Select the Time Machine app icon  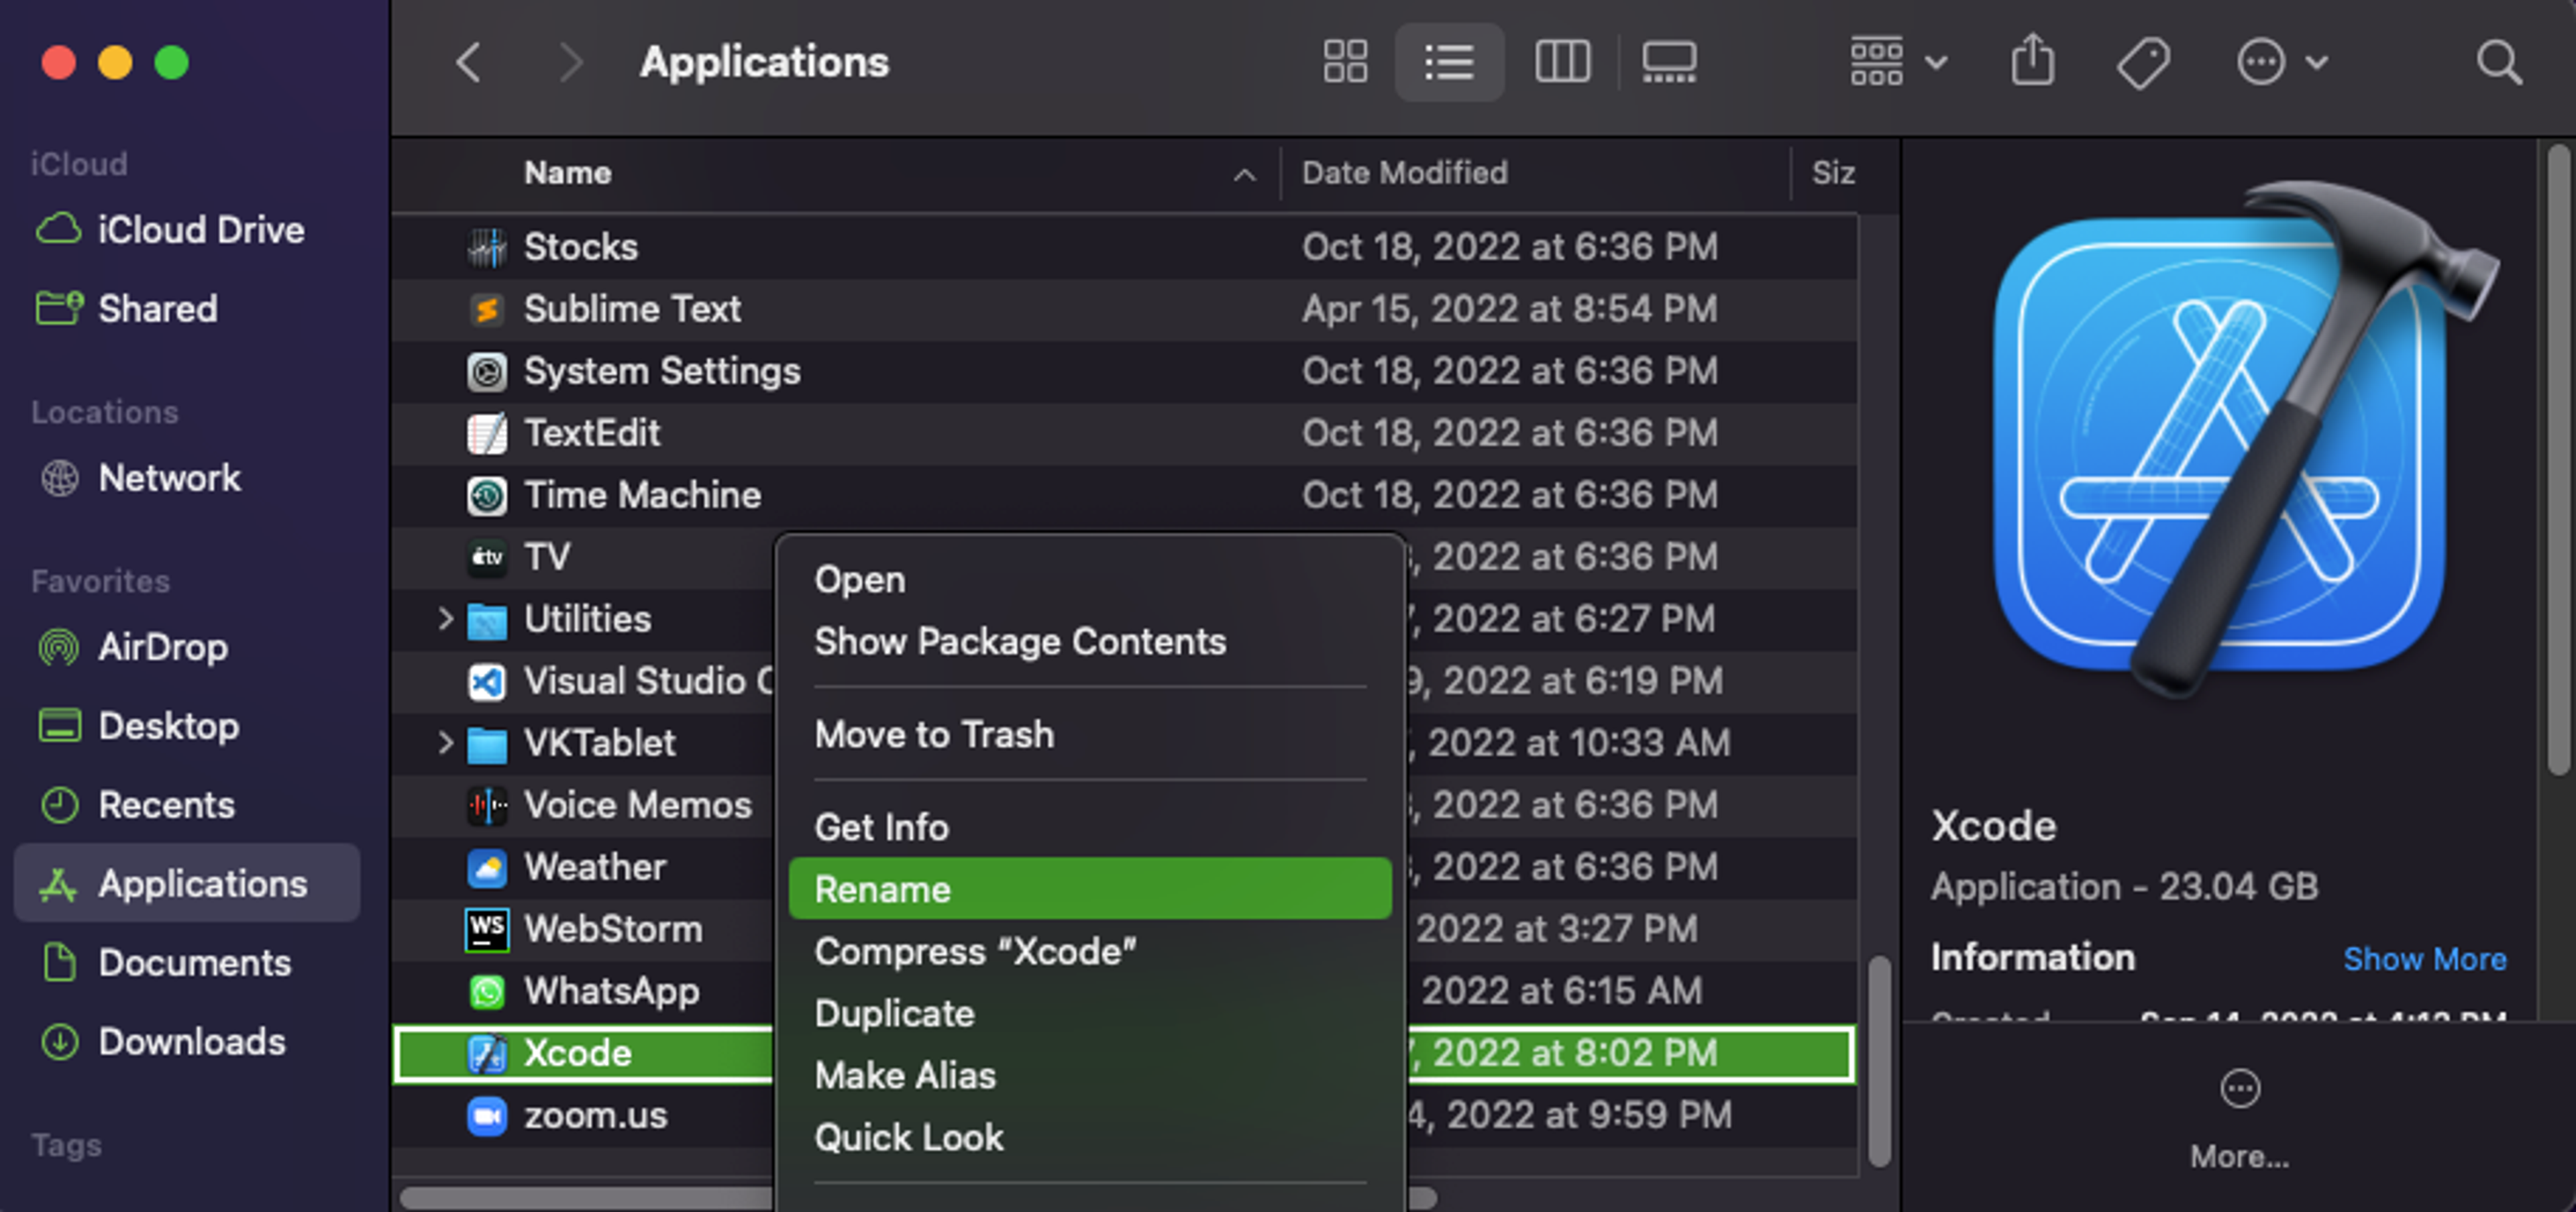[x=487, y=495]
